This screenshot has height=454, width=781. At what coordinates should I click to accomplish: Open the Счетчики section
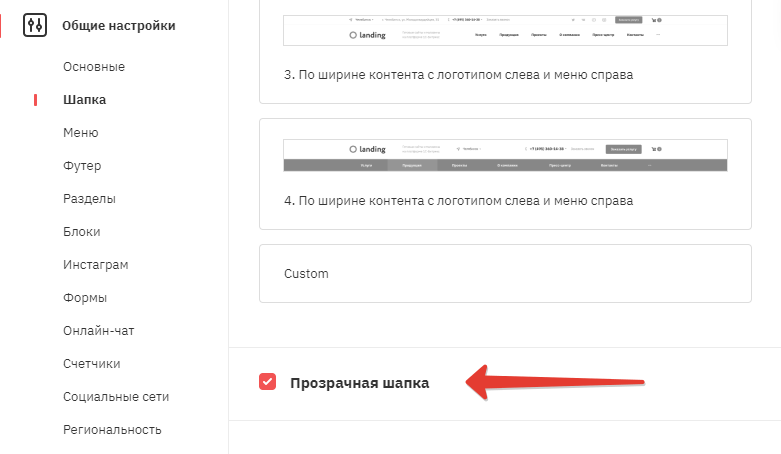[x=92, y=364]
